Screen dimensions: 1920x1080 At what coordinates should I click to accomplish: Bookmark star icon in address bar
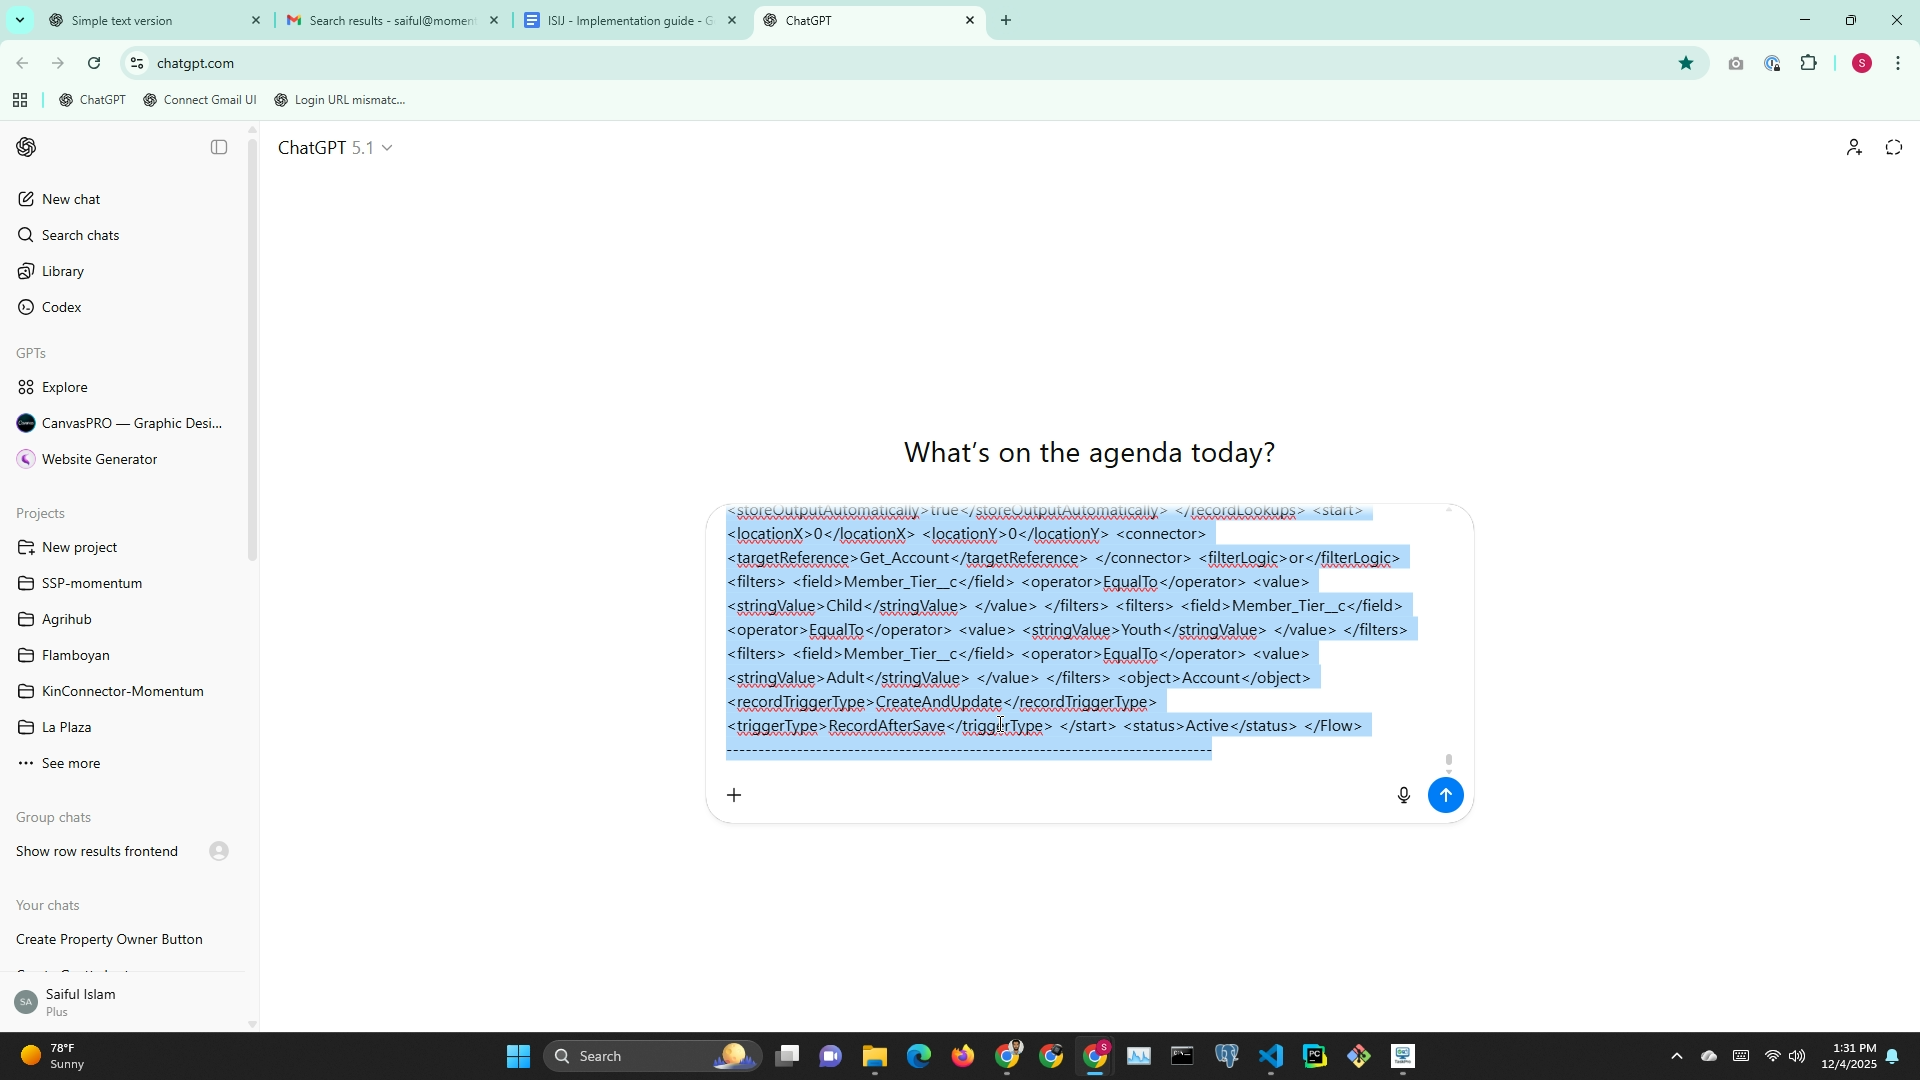(1686, 63)
